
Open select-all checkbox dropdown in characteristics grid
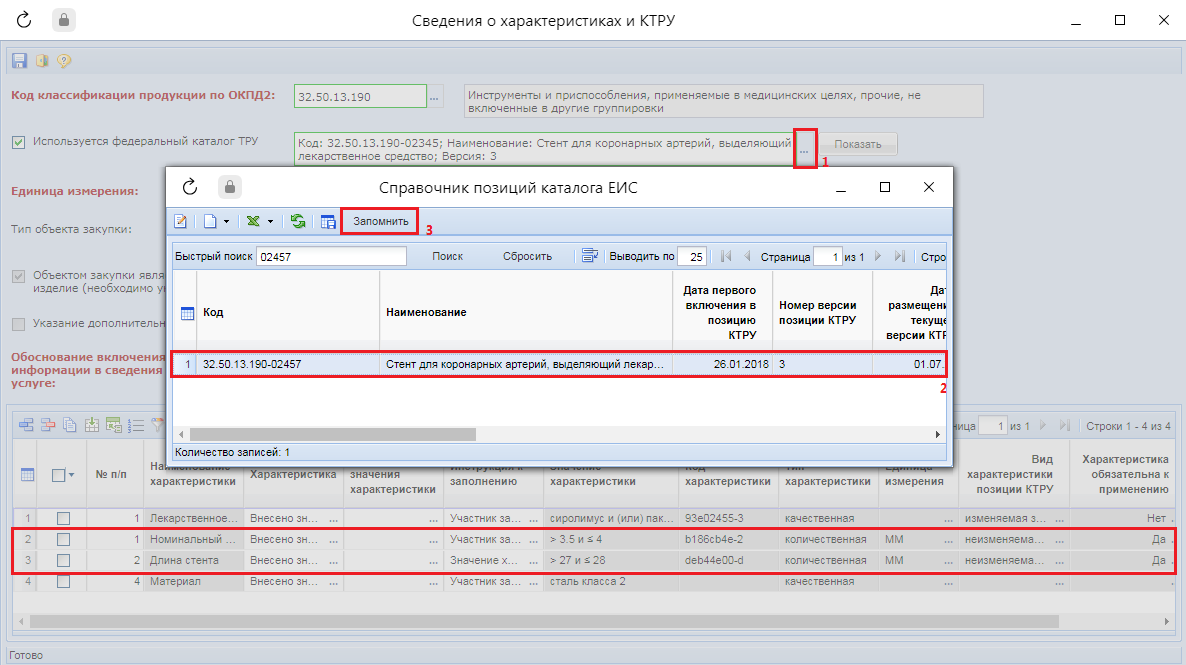click(71, 475)
